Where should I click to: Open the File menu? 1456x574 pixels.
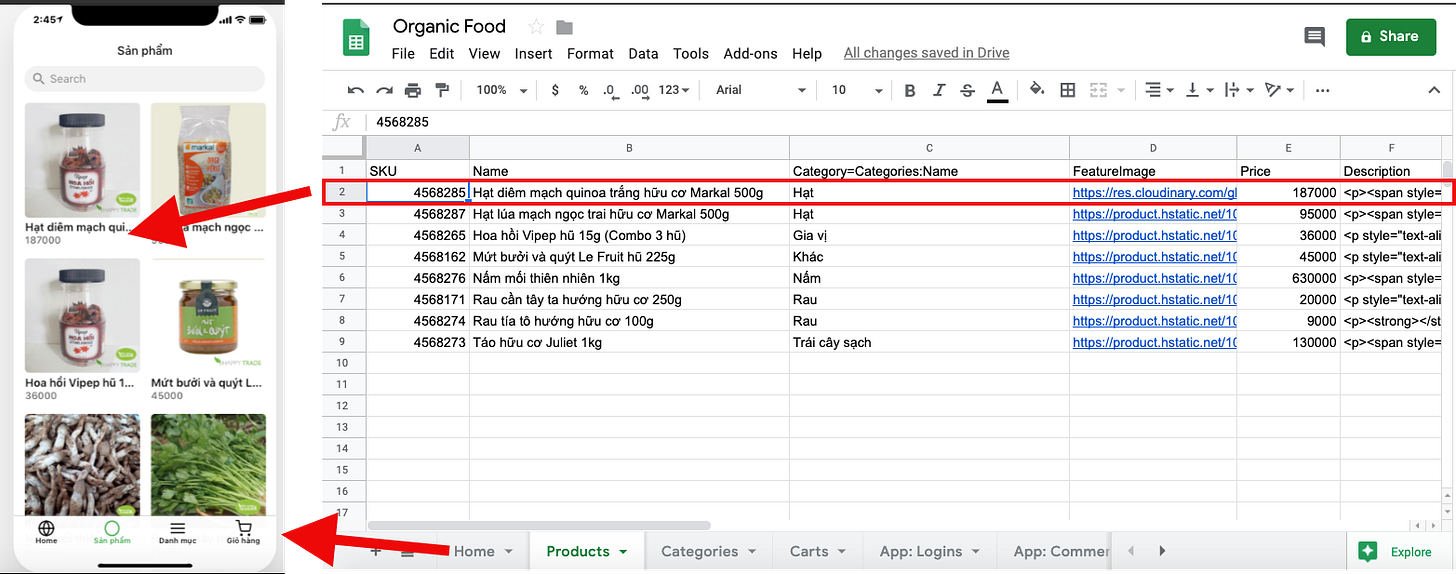click(x=403, y=54)
